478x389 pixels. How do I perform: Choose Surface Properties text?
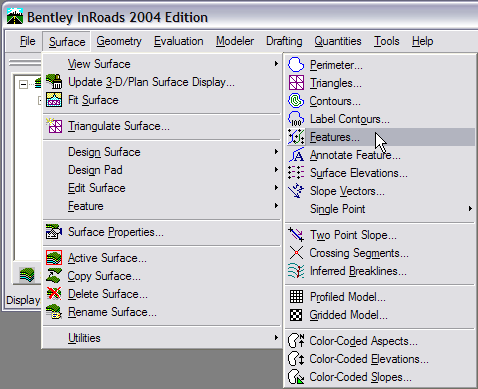coord(116,232)
